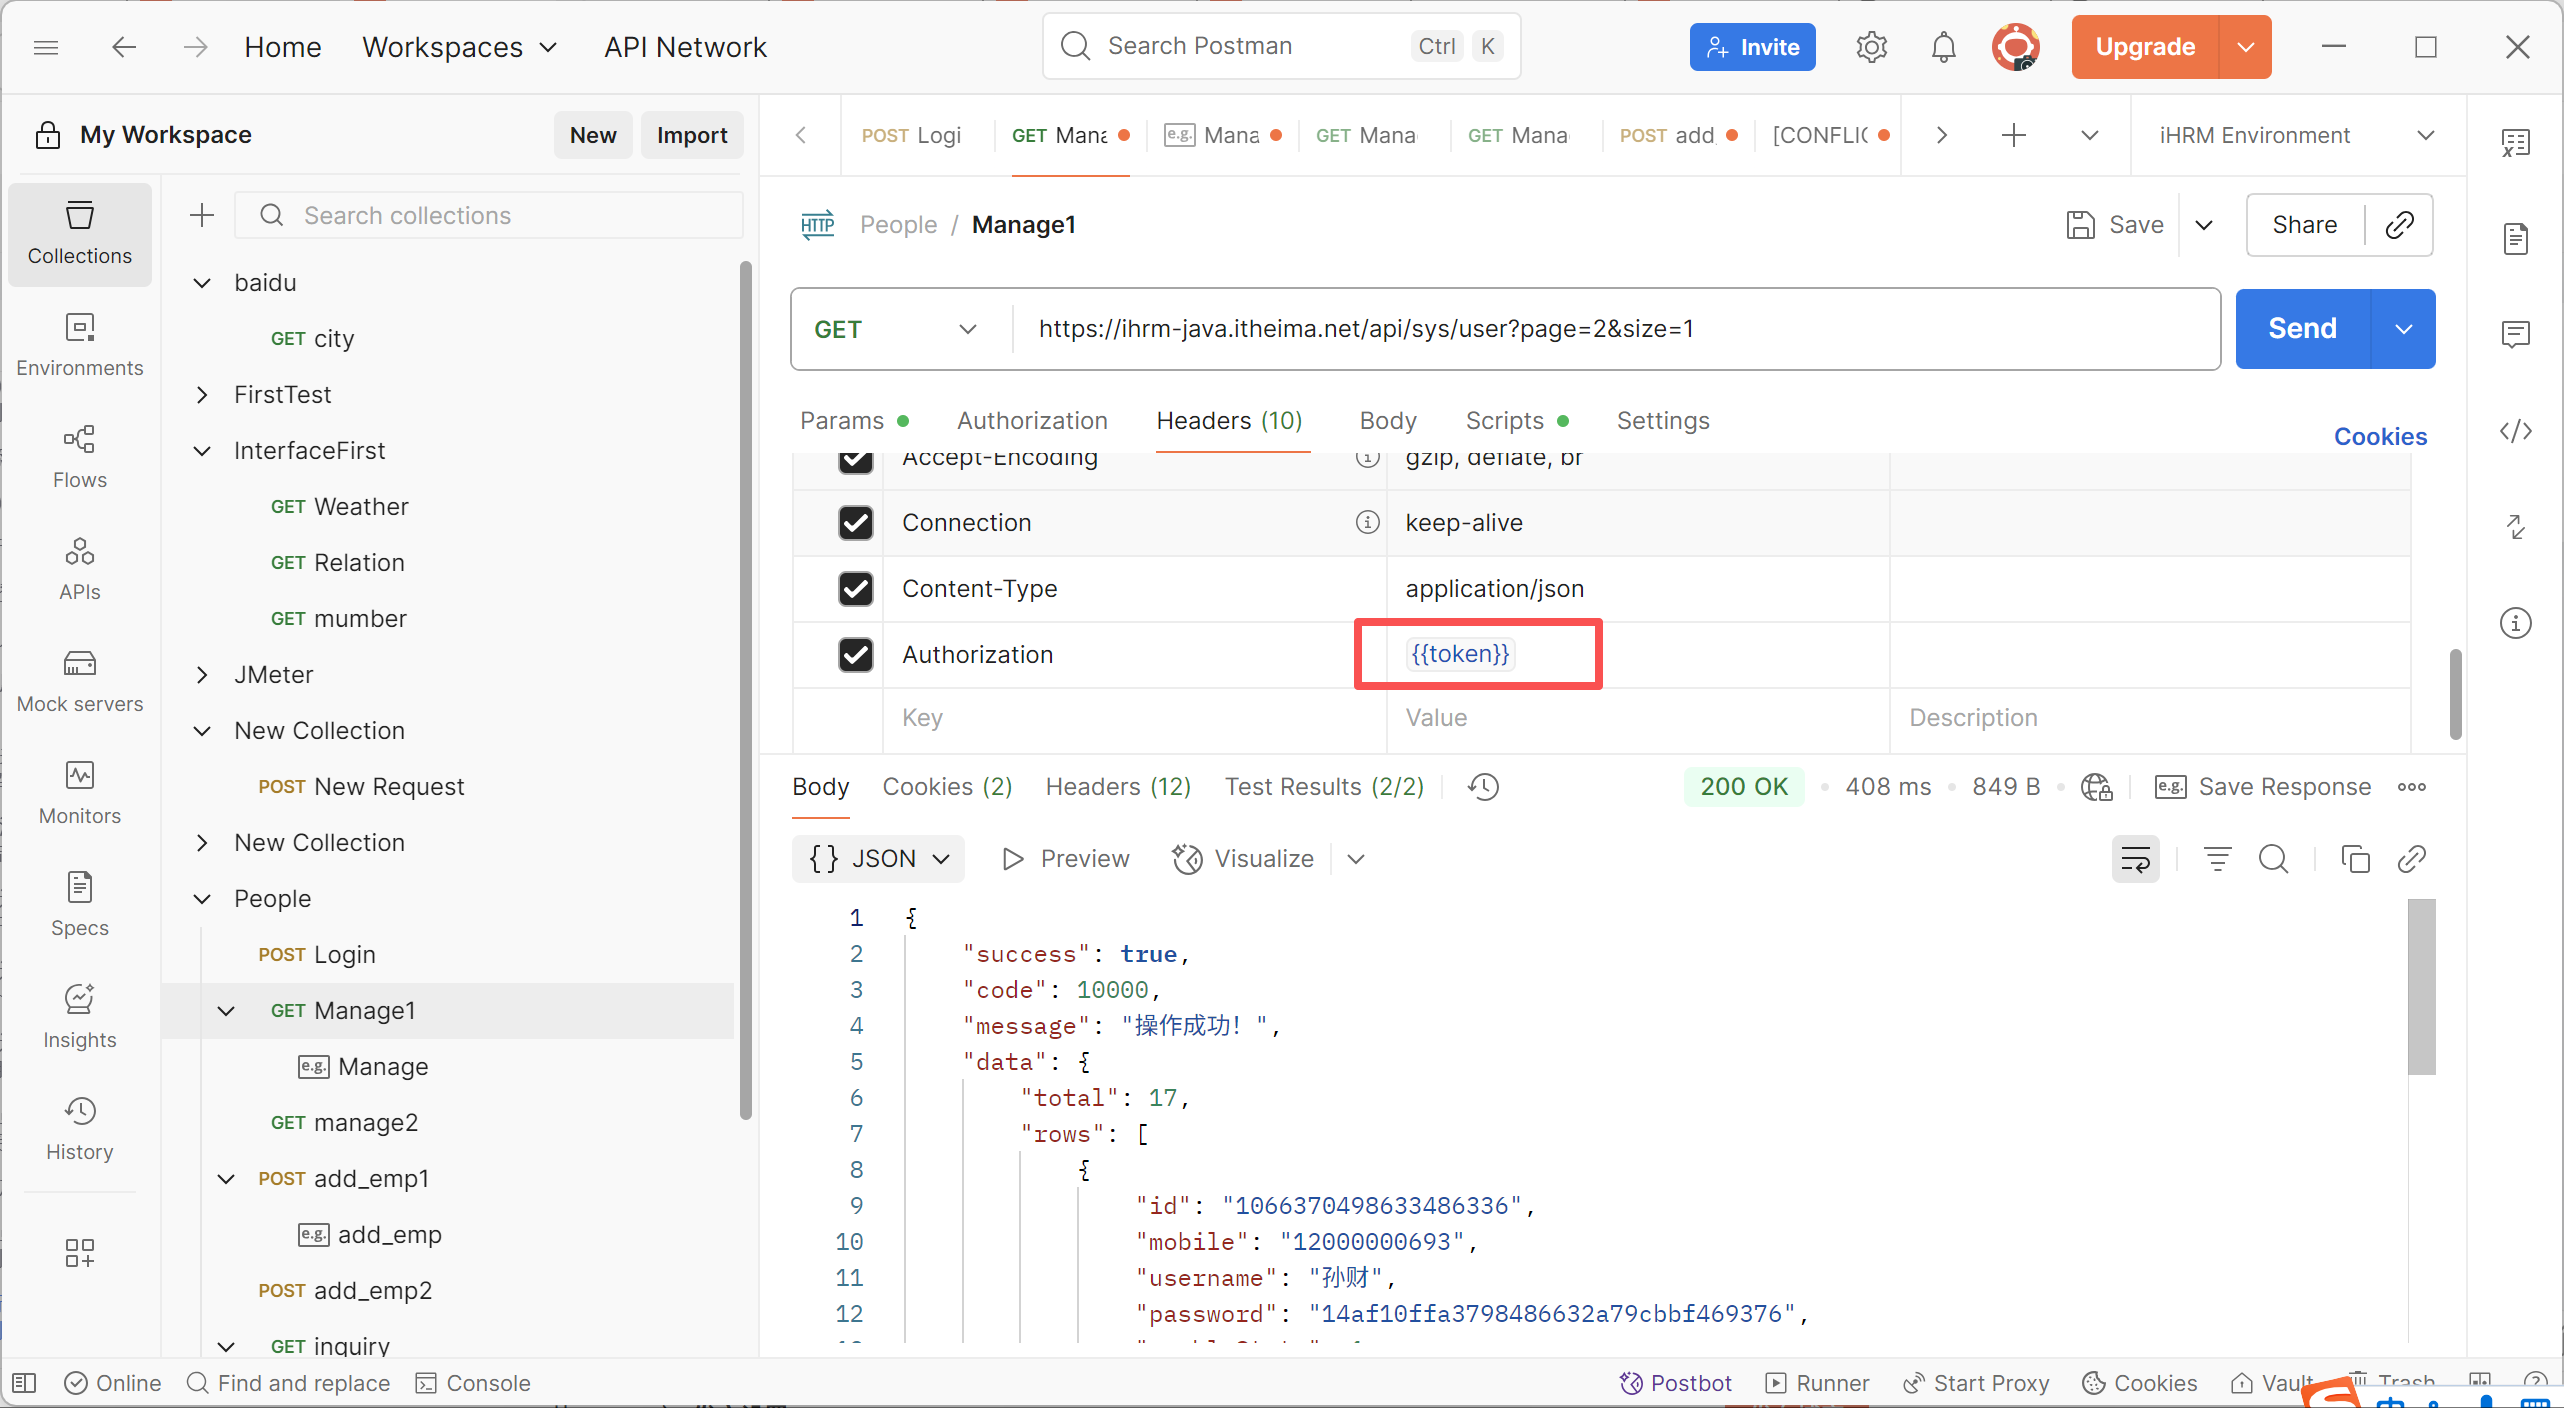Image resolution: width=2564 pixels, height=1408 pixels.
Task: Search within the response body
Action: click(2273, 859)
